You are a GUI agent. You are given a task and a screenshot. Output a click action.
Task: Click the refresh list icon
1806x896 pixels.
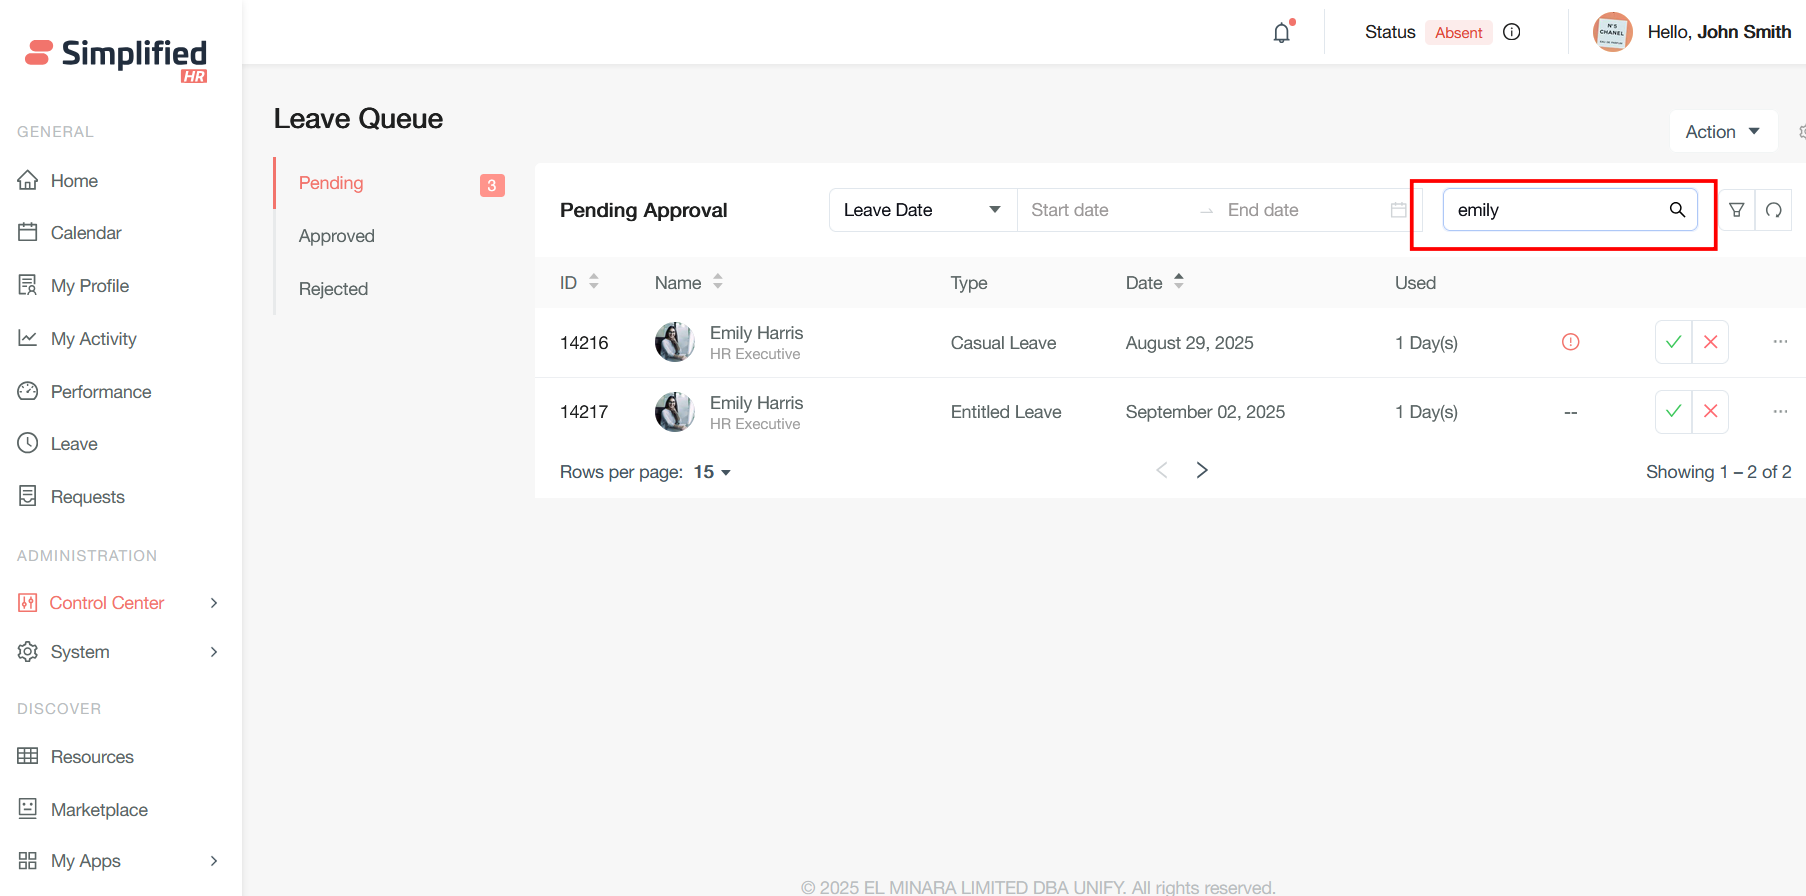1773,210
